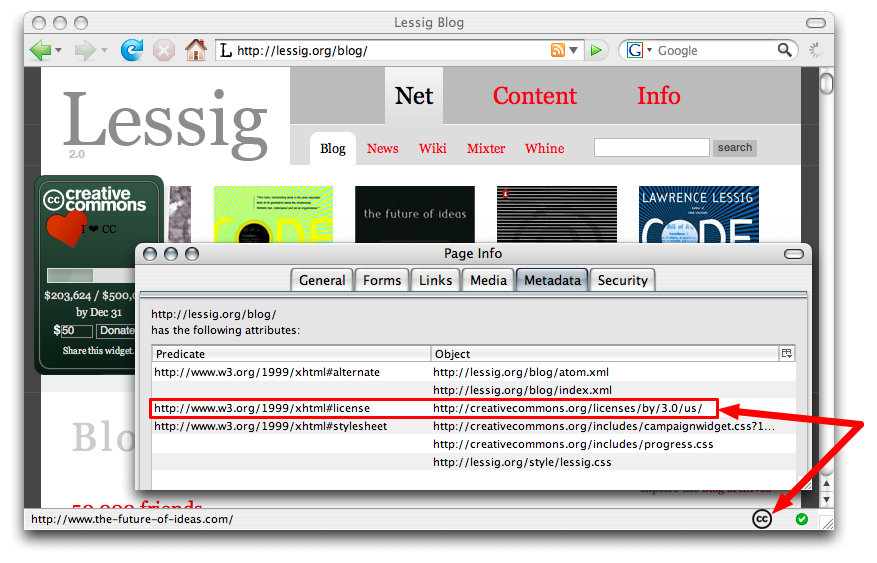The height and width of the screenshot is (563, 877).
Task: Click the site favicon in address bar
Action: (x=226, y=50)
